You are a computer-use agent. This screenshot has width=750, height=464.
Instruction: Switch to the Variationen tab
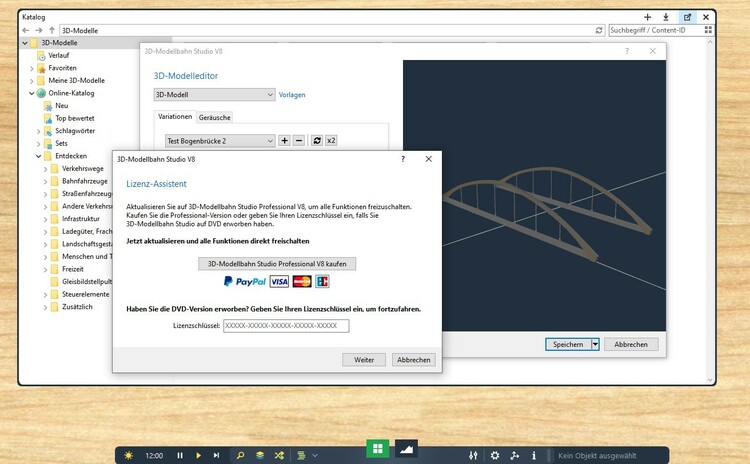175,117
